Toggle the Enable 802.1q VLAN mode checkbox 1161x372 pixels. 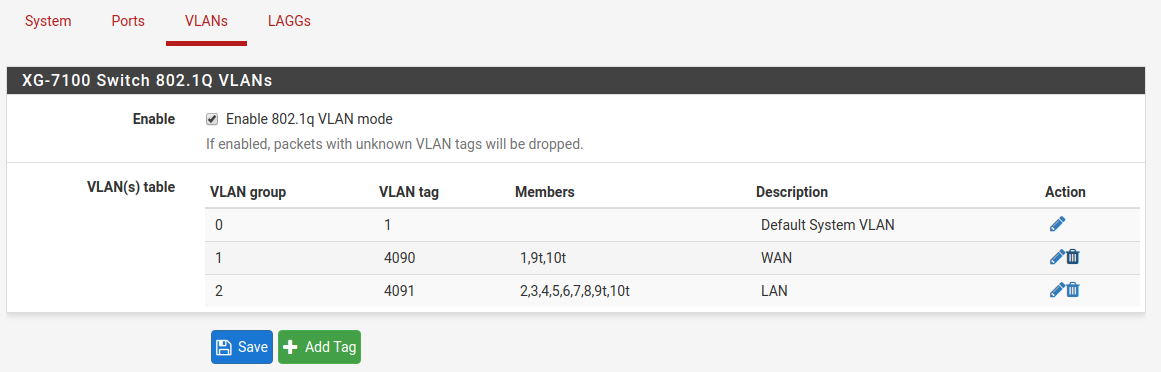click(212, 119)
